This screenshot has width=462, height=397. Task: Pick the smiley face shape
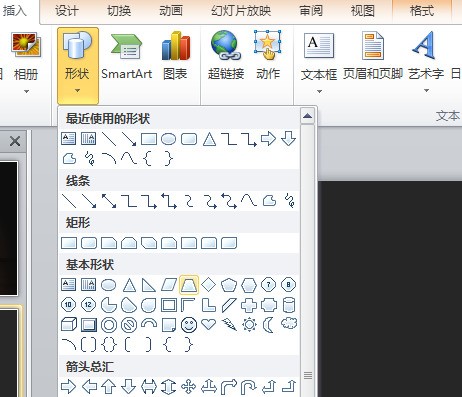click(x=189, y=325)
